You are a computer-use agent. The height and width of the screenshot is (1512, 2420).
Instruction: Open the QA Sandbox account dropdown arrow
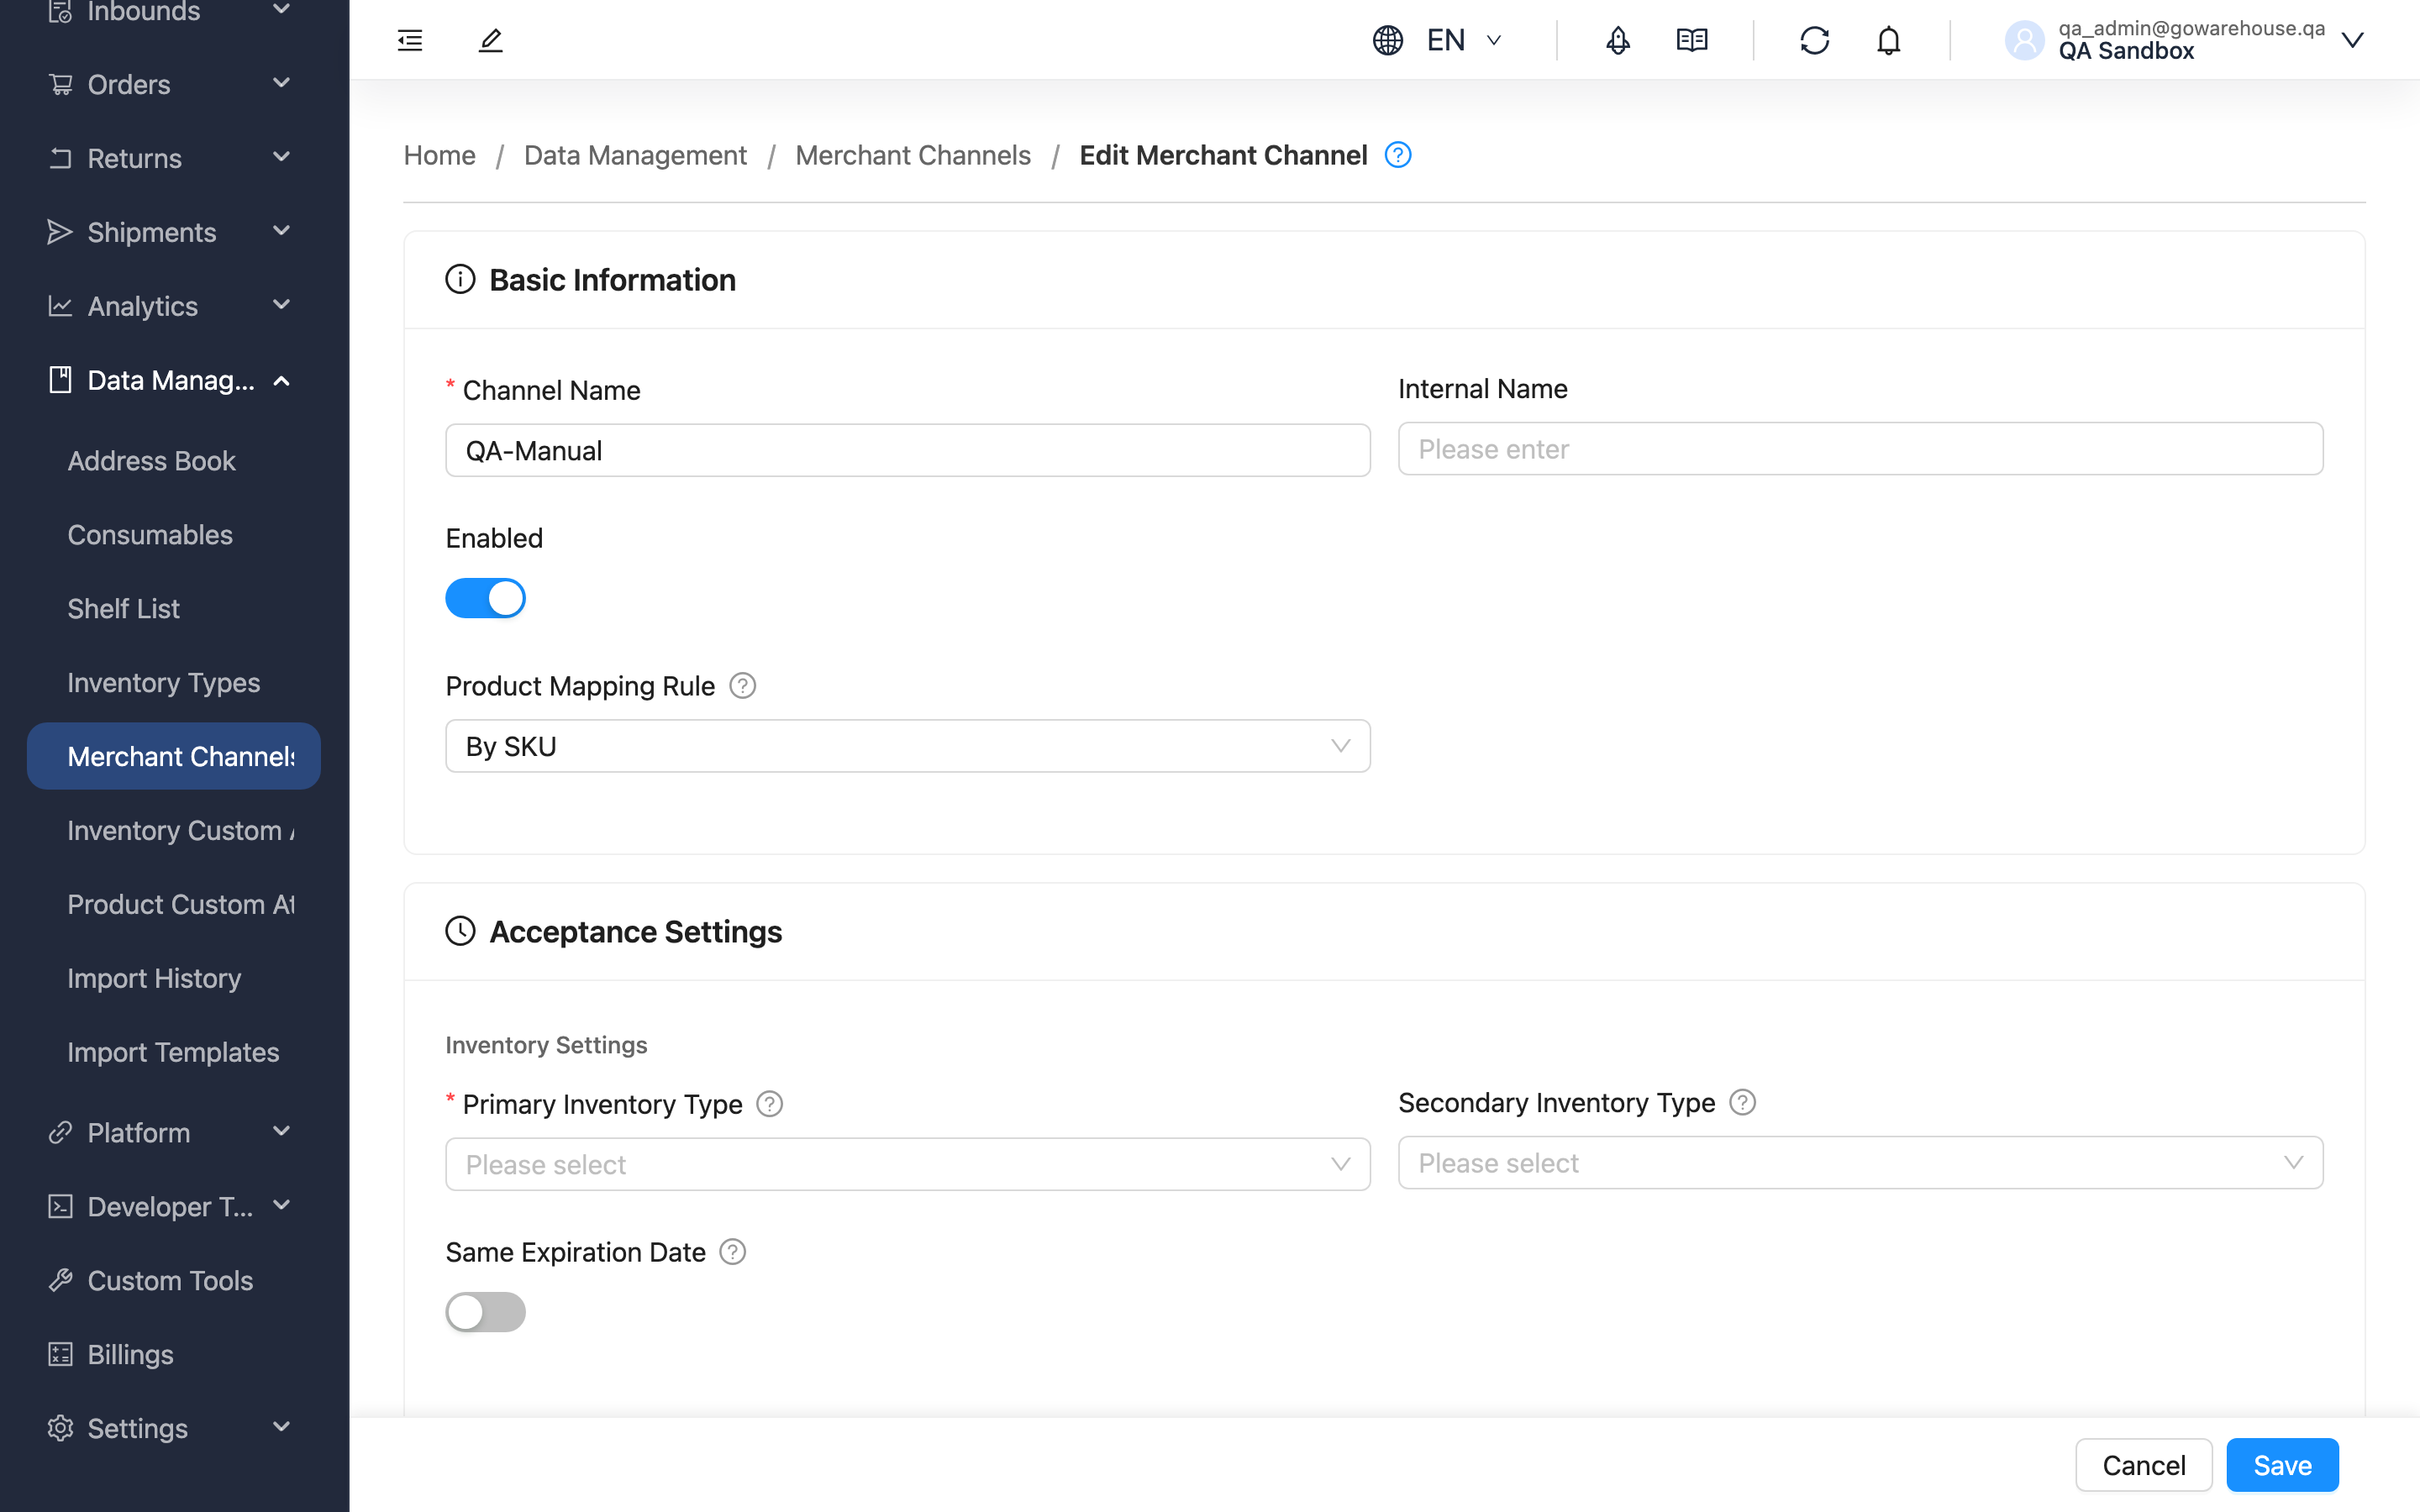(2352, 40)
